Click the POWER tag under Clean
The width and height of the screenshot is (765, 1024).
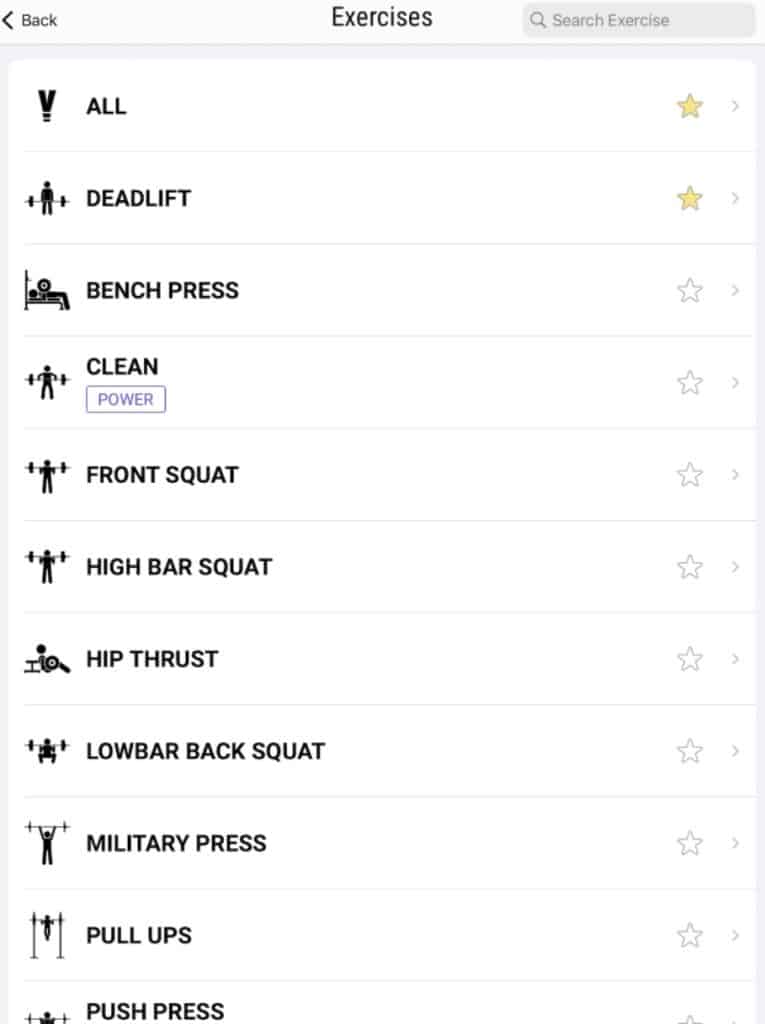[x=126, y=399]
